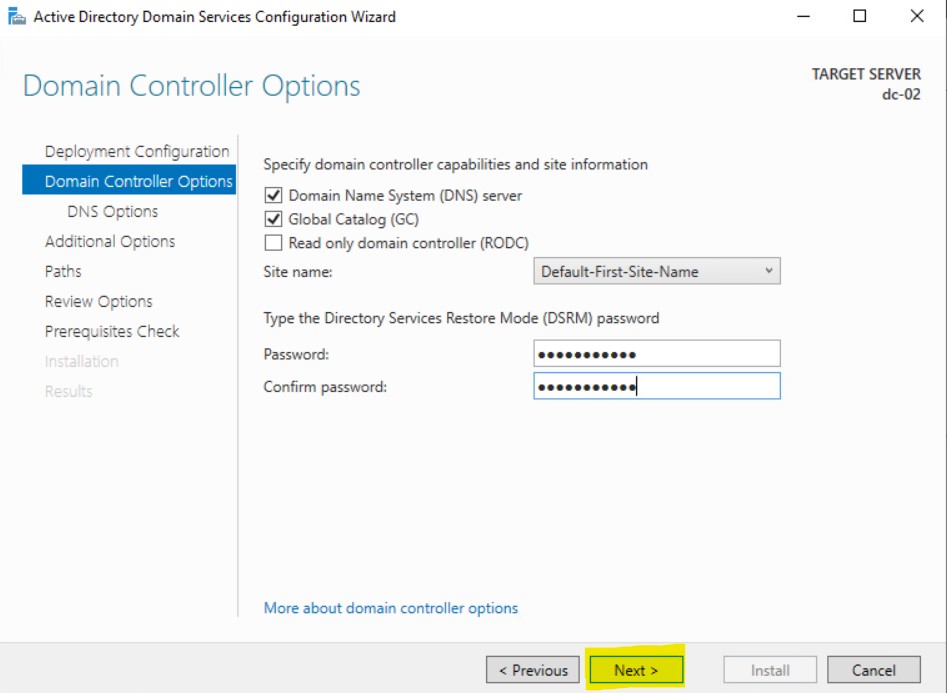
Task: Close the configuration wizard window
Action: 917,16
